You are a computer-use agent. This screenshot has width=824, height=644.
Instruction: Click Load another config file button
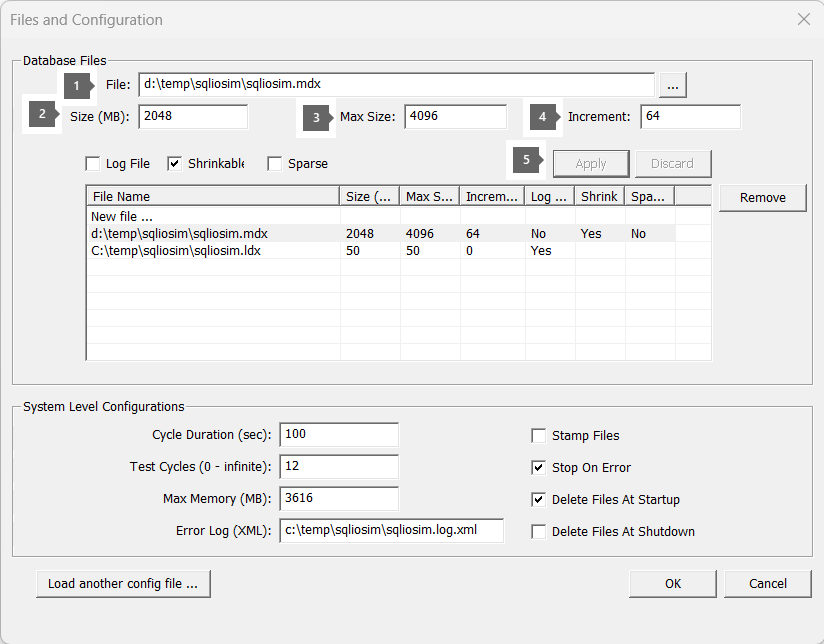point(123,584)
